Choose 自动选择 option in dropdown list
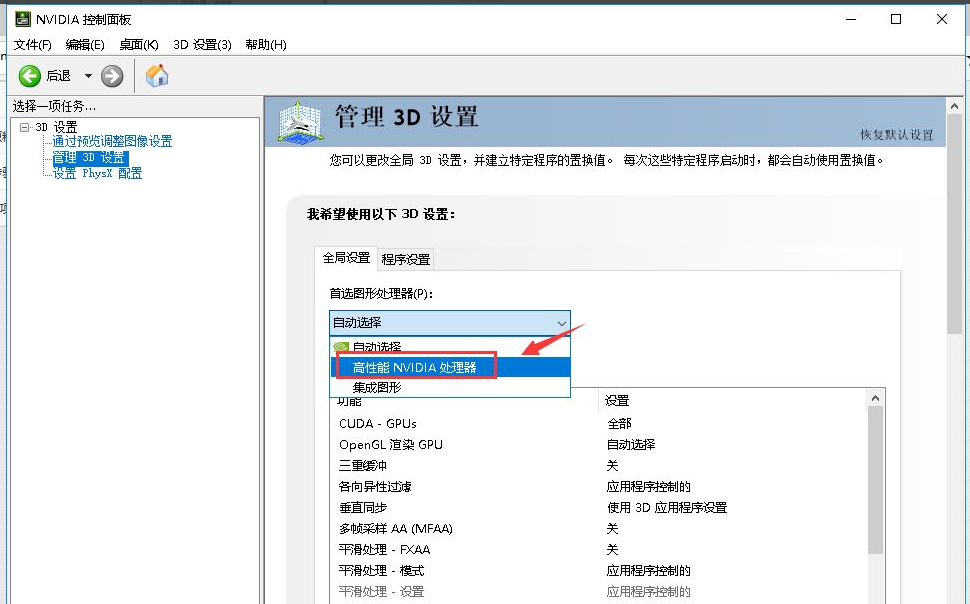This screenshot has width=970, height=604. click(x=377, y=347)
